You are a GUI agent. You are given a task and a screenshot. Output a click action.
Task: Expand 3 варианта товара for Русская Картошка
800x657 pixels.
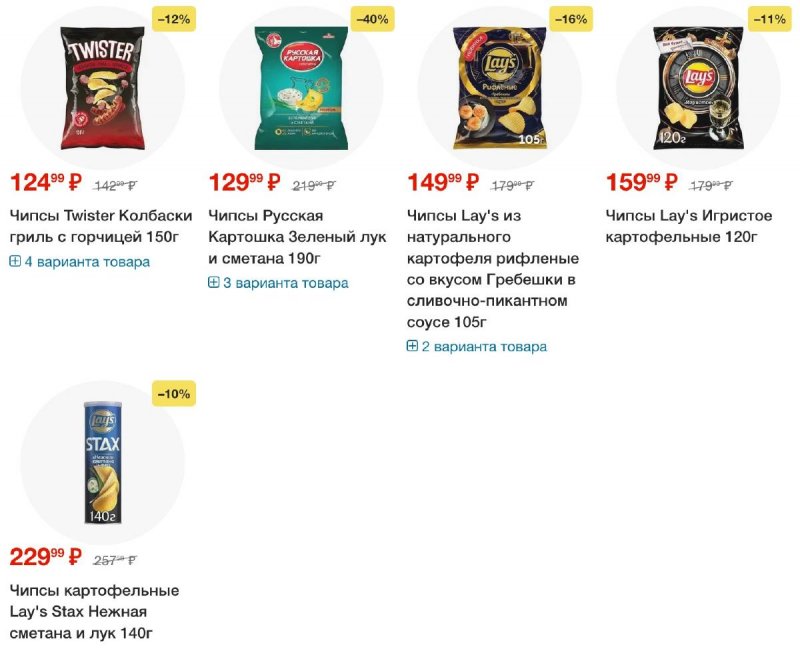click(x=279, y=283)
